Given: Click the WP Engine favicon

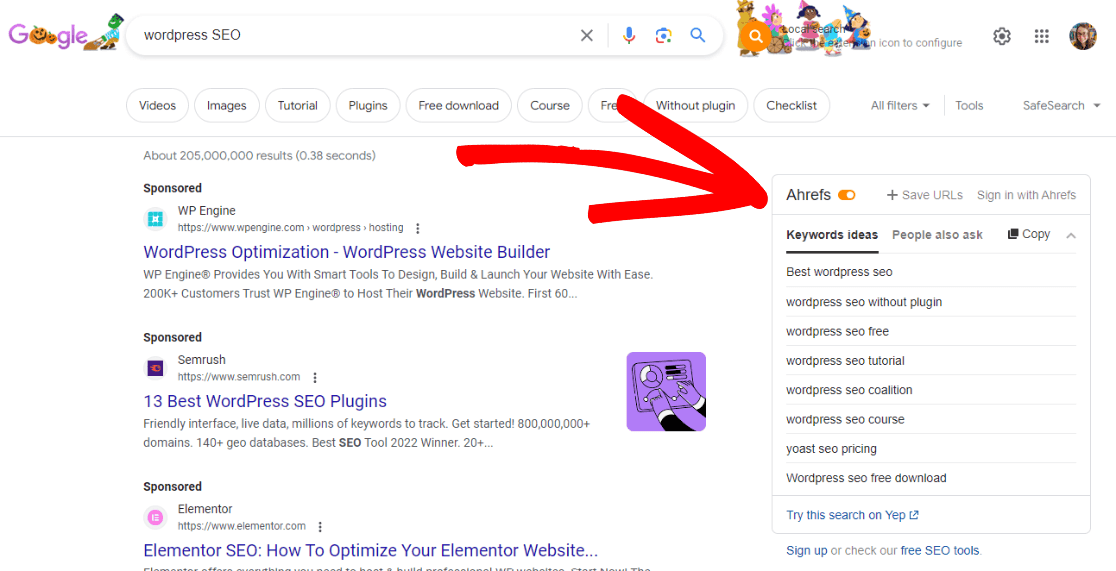Looking at the screenshot, I should [155, 219].
